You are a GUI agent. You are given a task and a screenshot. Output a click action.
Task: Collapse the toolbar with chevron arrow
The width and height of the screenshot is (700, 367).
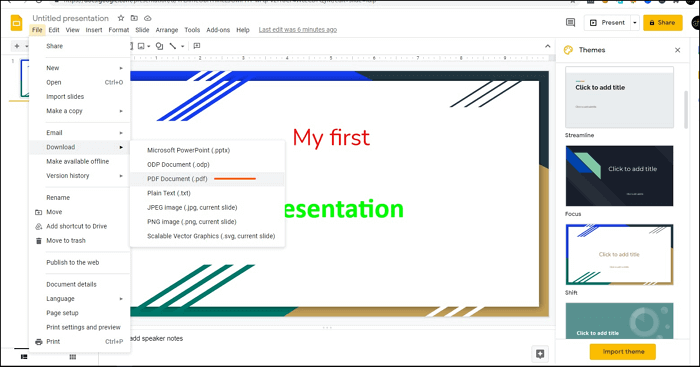tap(548, 46)
